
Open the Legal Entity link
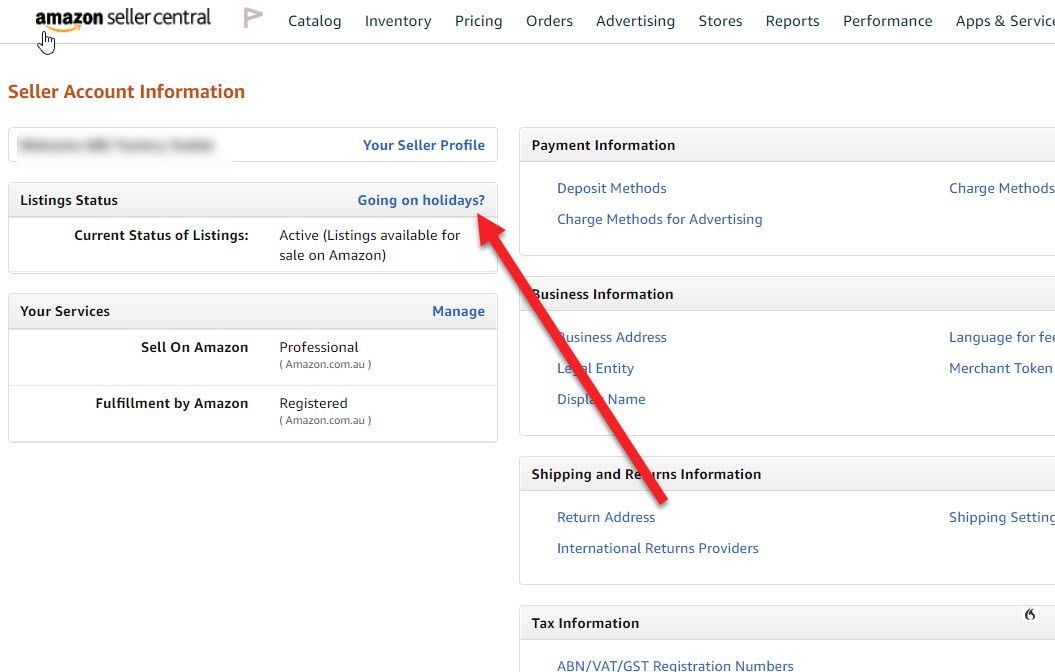[x=595, y=368]
